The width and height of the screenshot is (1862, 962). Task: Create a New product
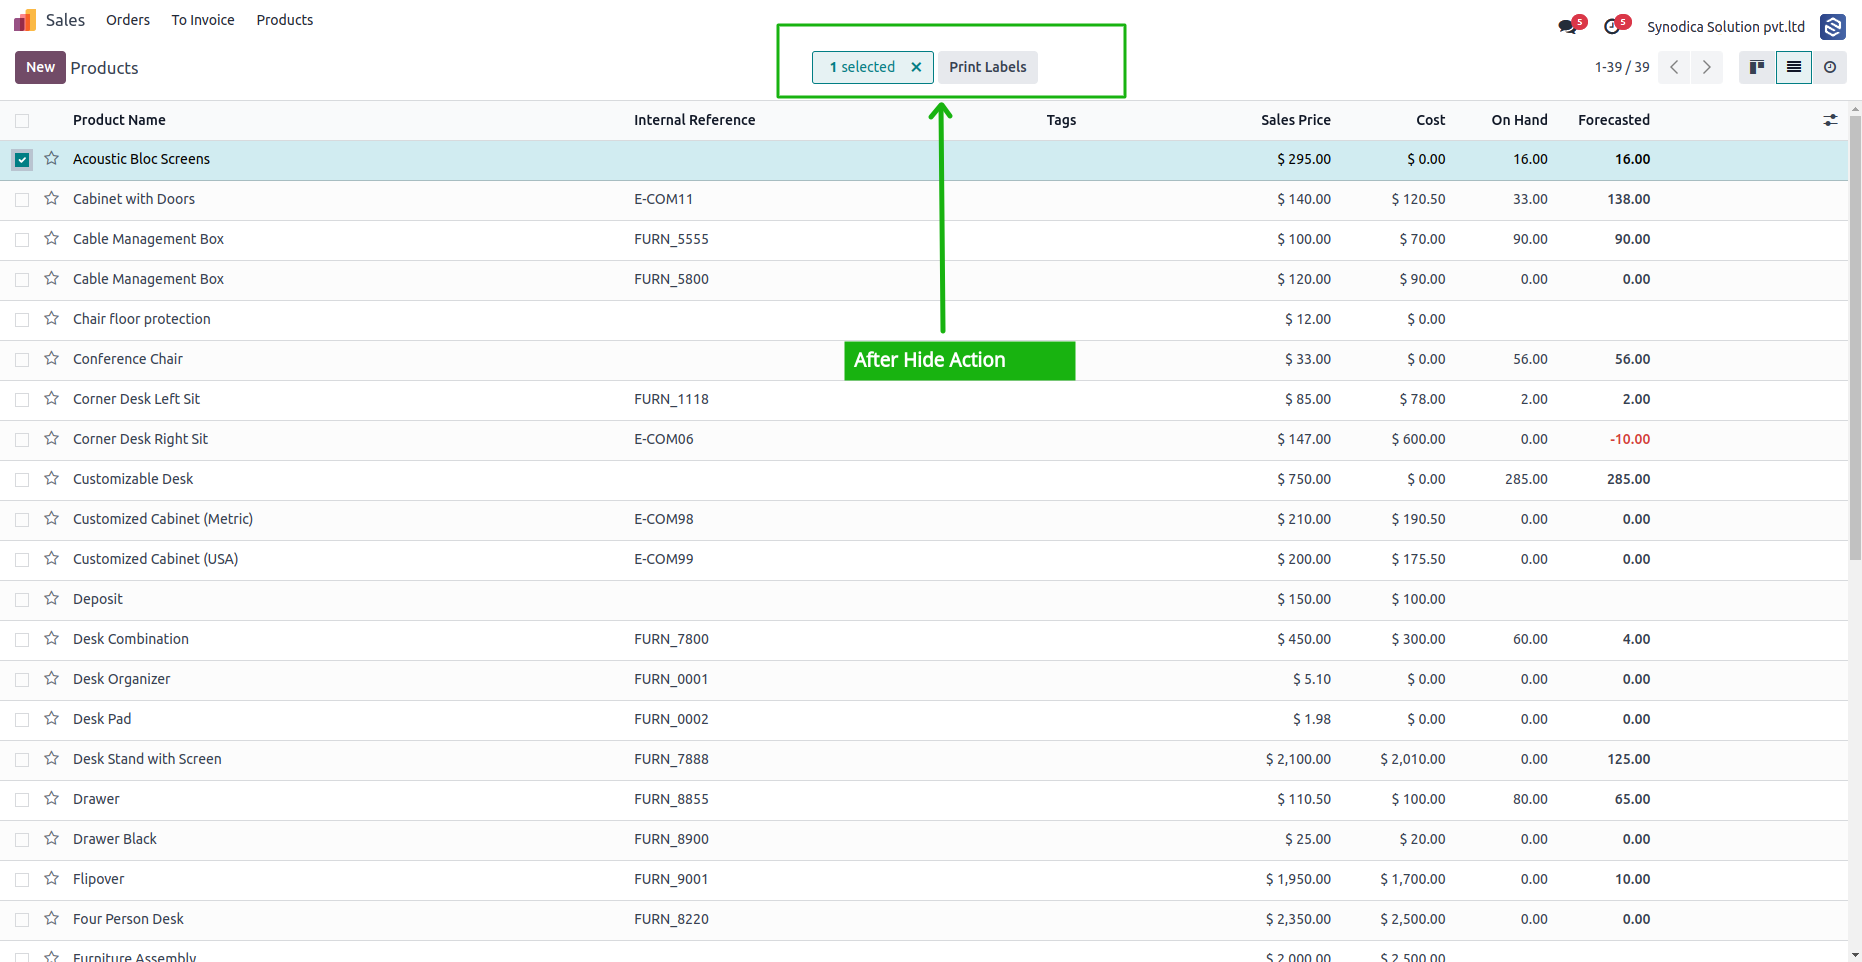(40, 67)
